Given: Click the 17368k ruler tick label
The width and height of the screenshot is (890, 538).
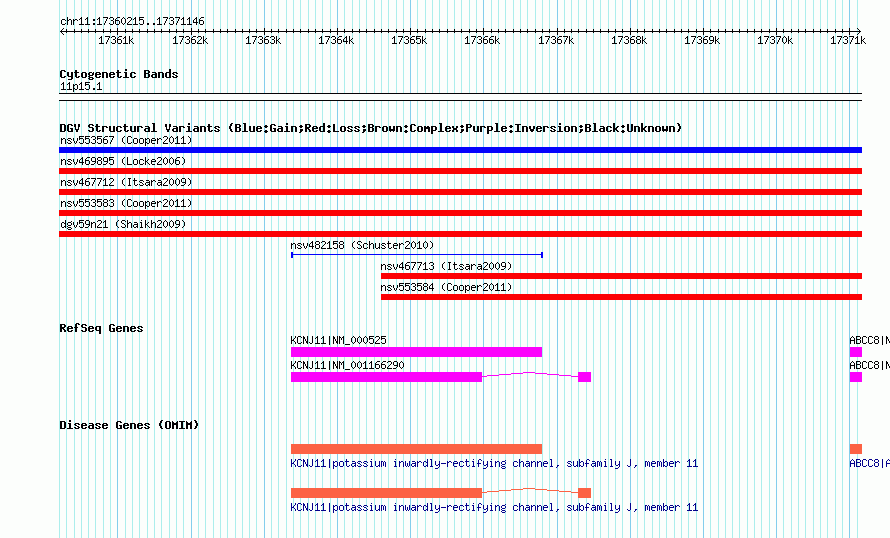Looking at the screenshot, I should tap(629, 40).
